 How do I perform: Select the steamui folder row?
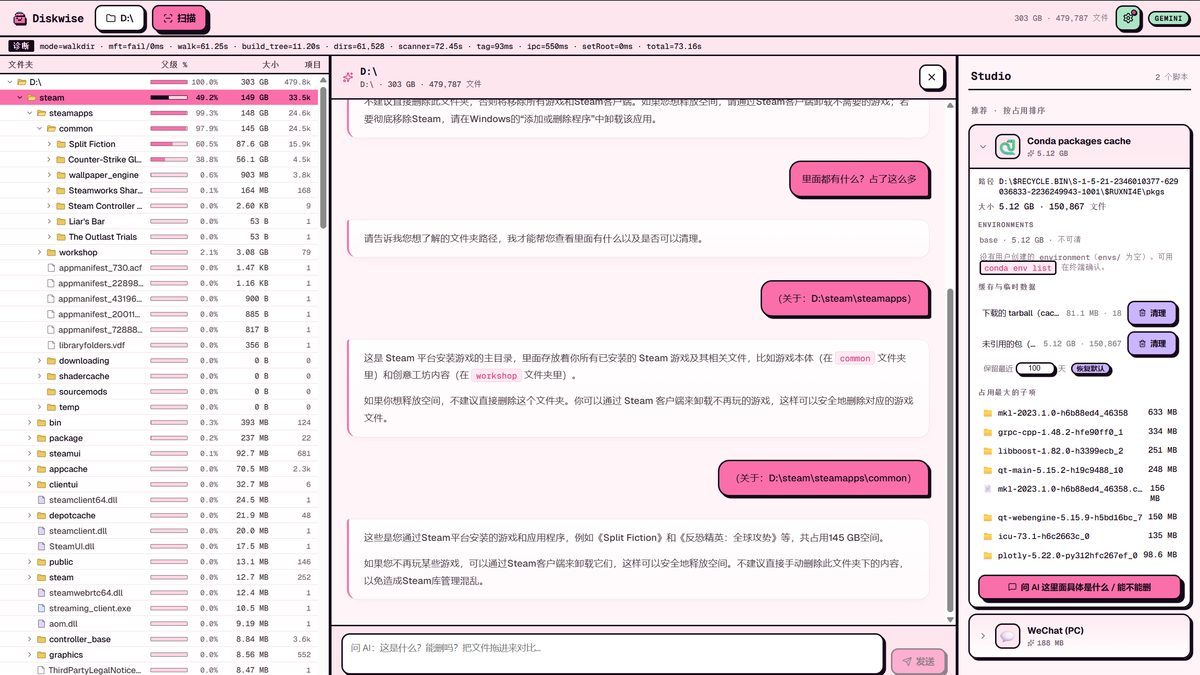pyautogui.click(x=161, y=454)
